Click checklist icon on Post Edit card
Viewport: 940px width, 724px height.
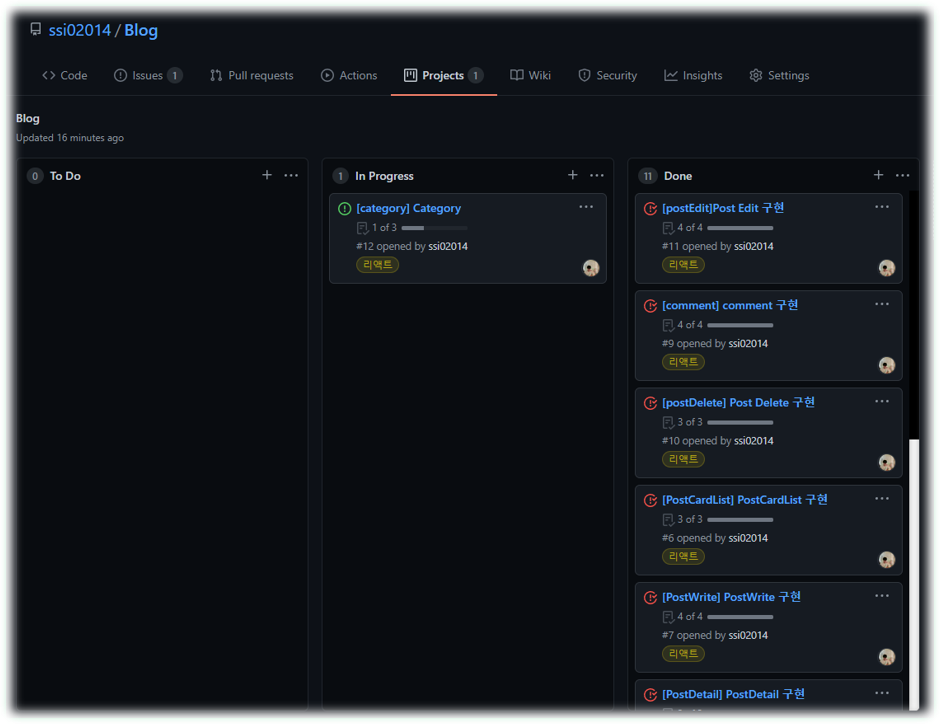668,228
